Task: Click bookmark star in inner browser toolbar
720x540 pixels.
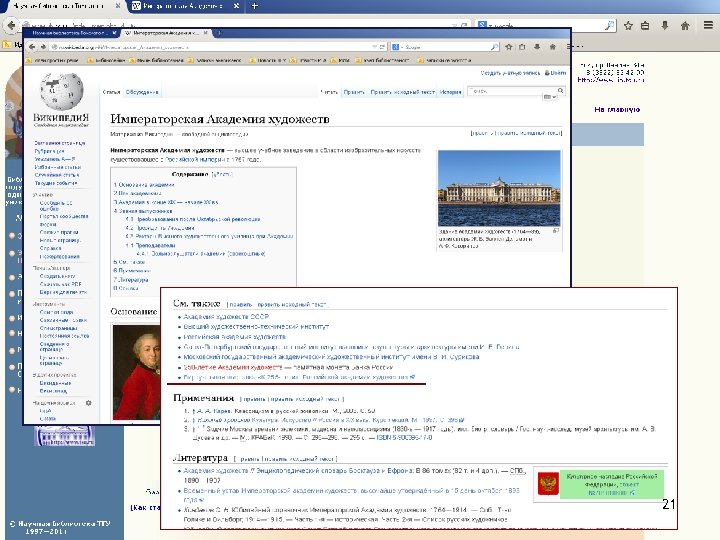Action: [x=509, y=47]
